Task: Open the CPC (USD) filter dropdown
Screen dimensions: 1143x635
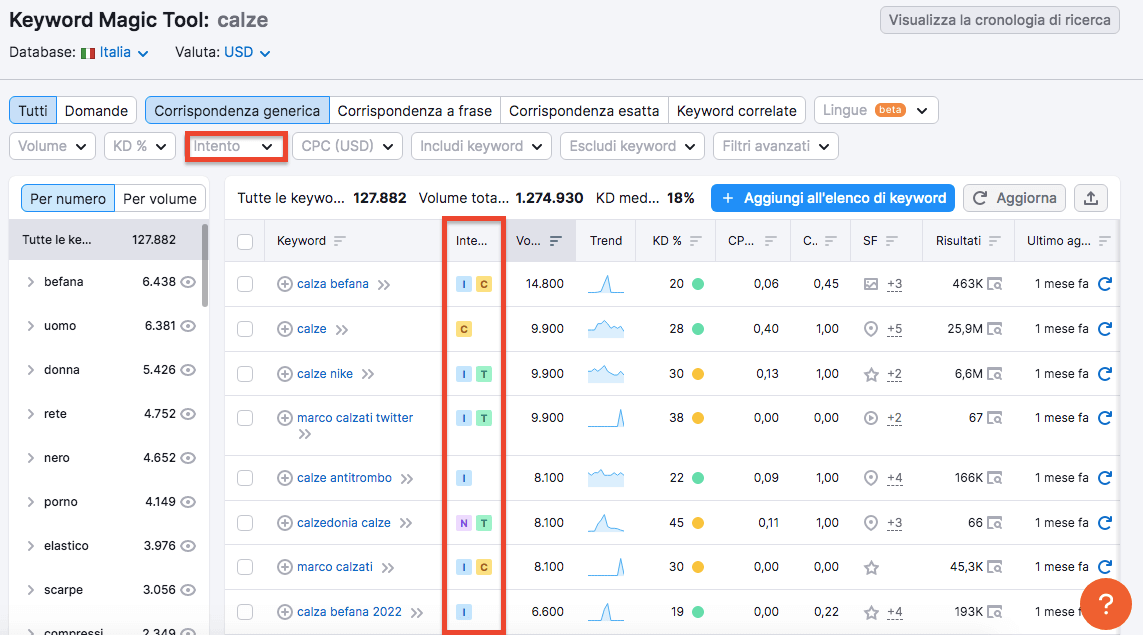Action: coord(347,146)
